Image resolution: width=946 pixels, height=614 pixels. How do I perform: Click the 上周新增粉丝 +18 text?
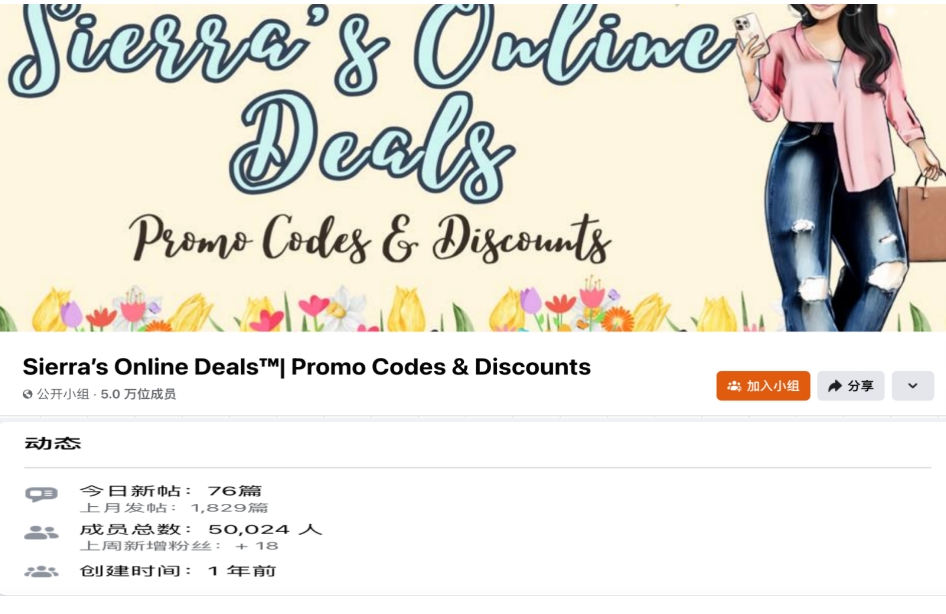179,546
